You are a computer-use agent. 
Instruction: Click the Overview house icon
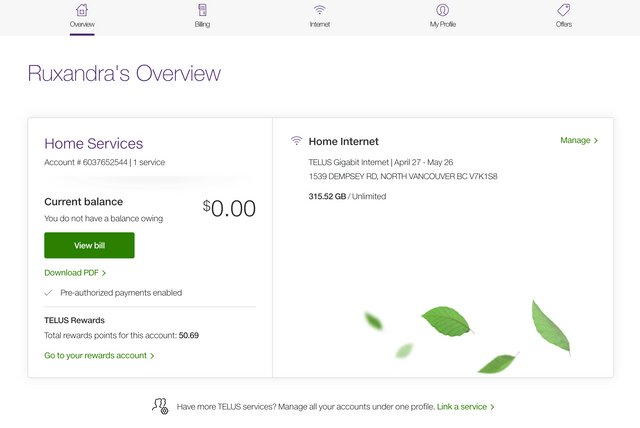(x=82, y=9)
